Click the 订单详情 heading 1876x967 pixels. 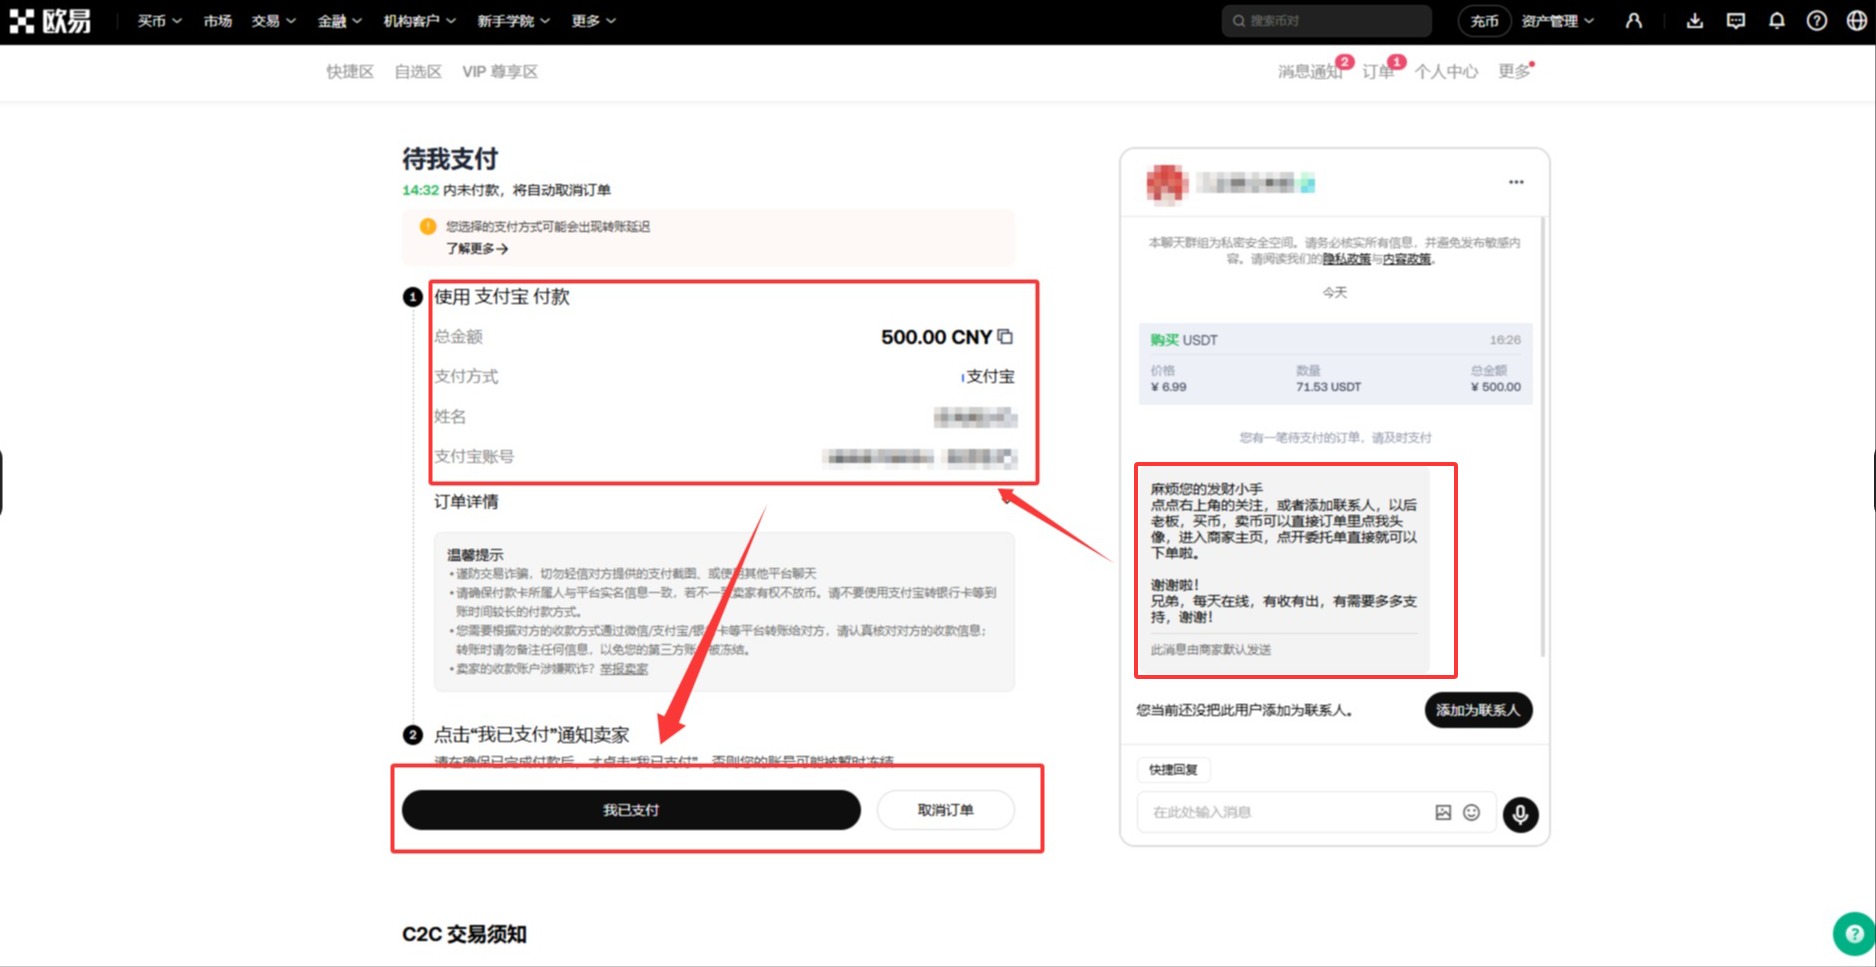click(x=466, y=502)
